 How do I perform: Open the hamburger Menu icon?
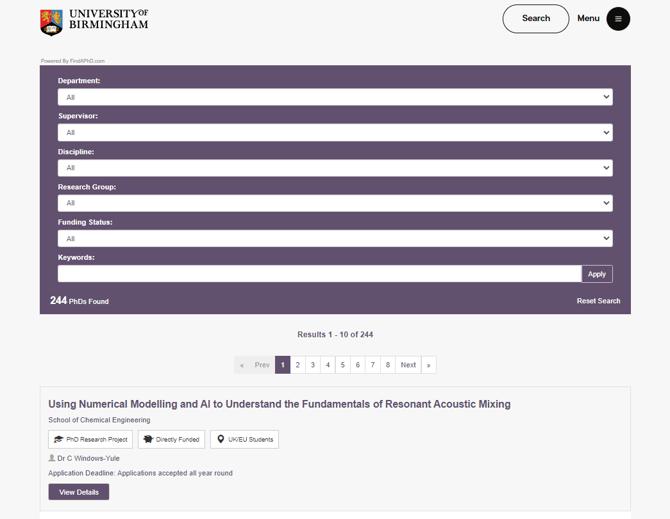pos(618,19)
